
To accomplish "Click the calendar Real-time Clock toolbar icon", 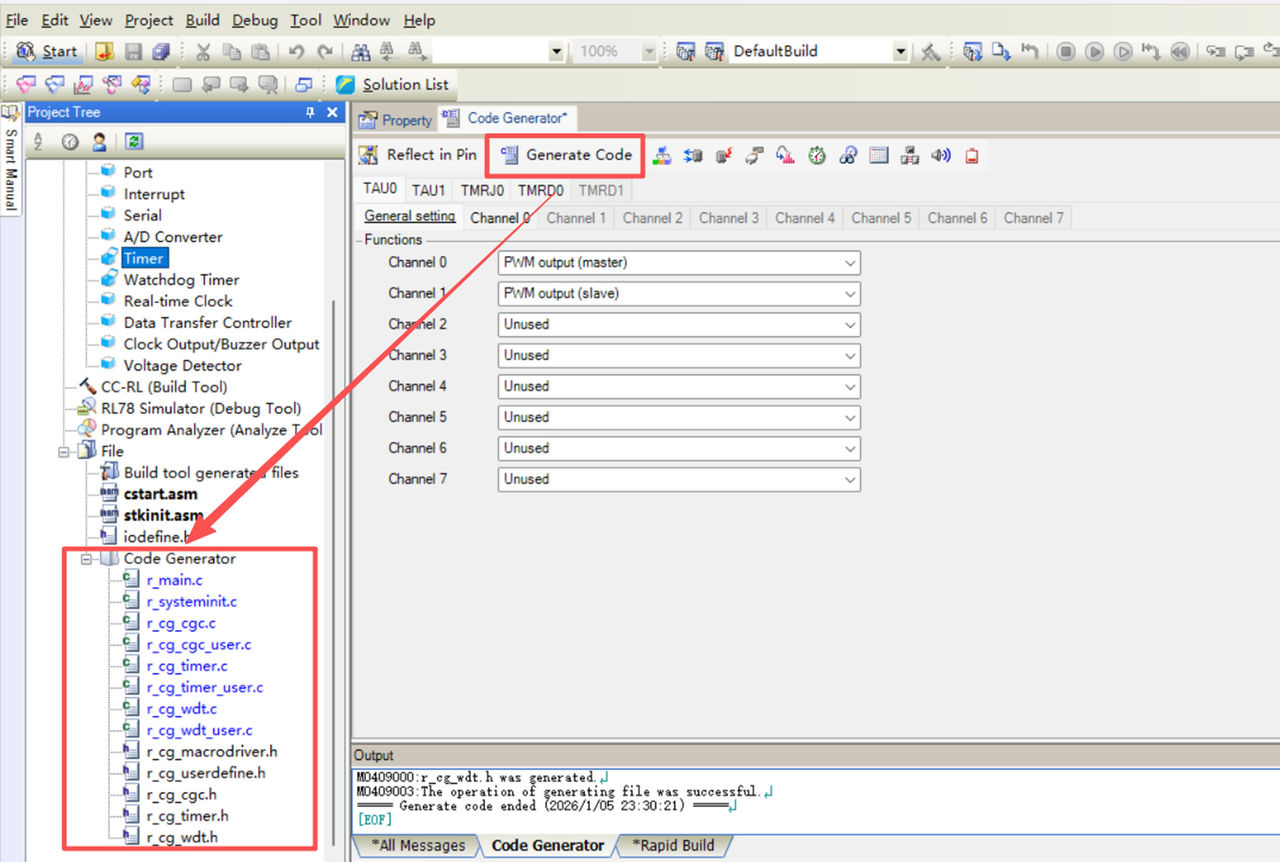I will [879, 155].
